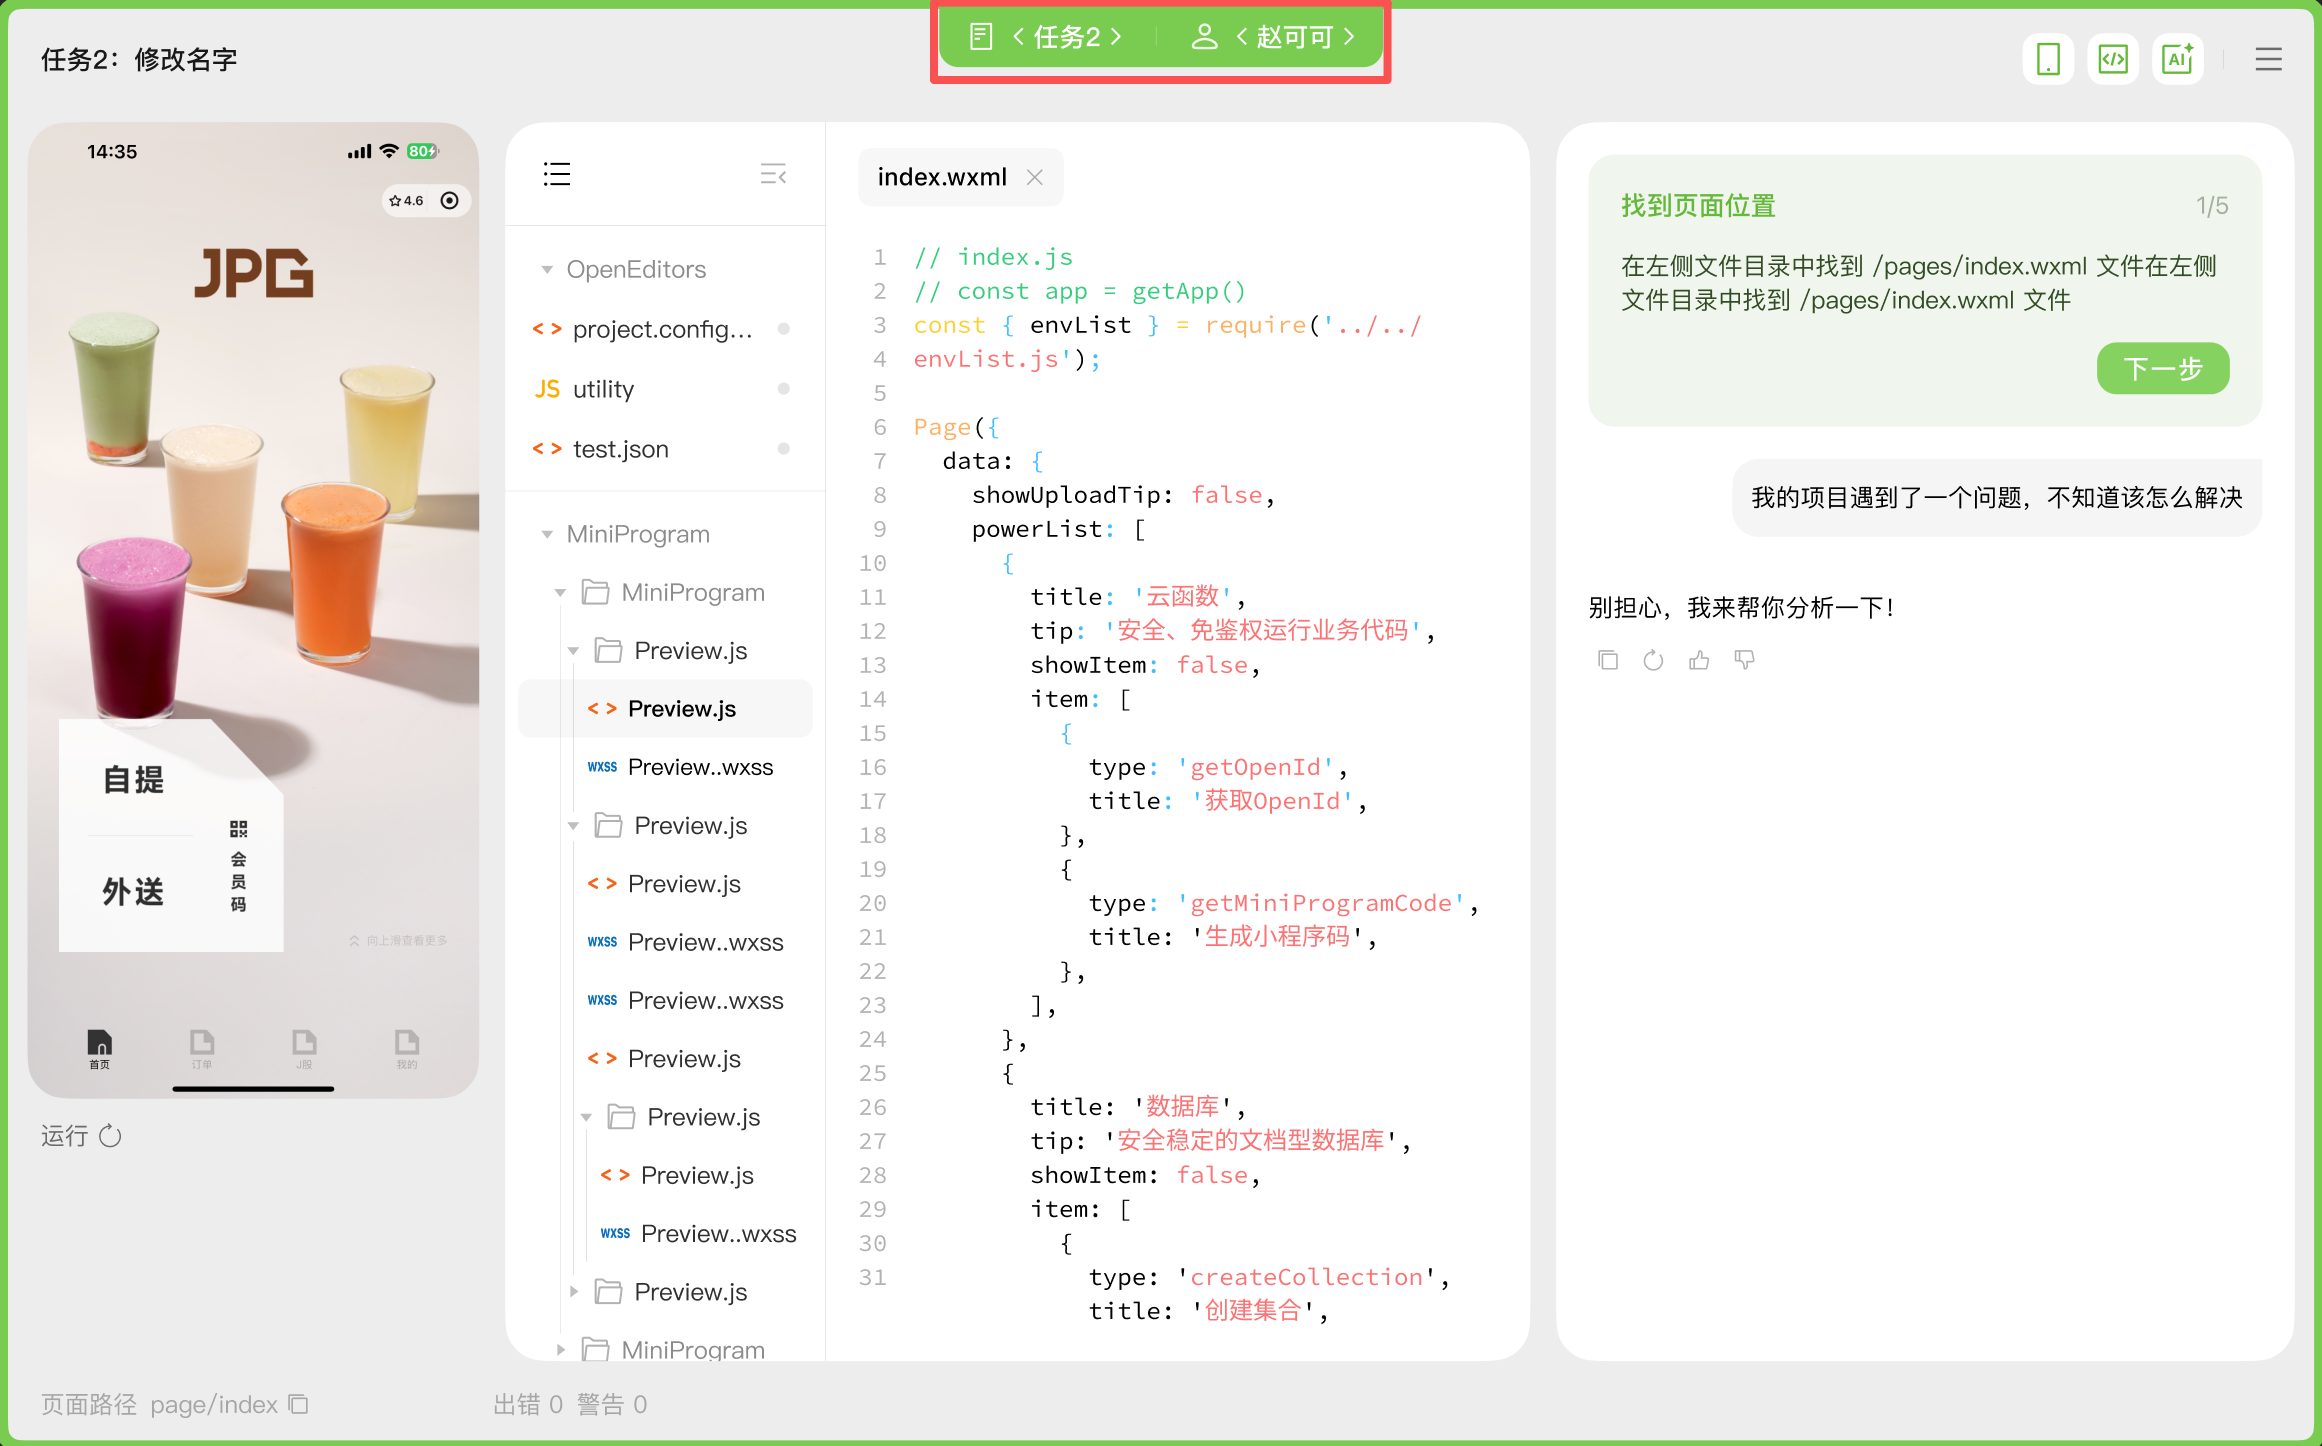Click the file list icon above the tree
This screenshot has height=1446, width=2322.
pos(557,174)
